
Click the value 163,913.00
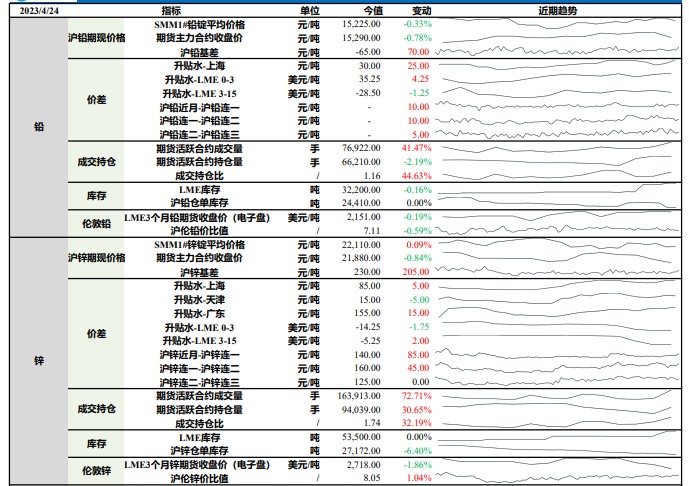[359, 396]
